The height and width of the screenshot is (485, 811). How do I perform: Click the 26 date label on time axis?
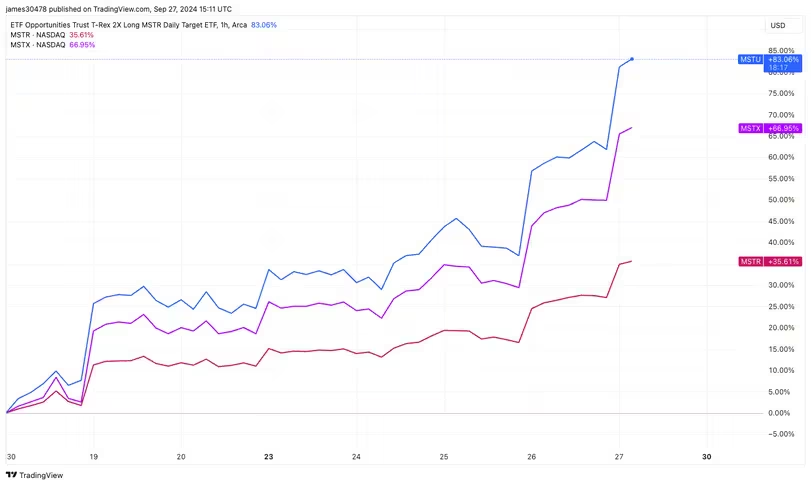[532, 456]
